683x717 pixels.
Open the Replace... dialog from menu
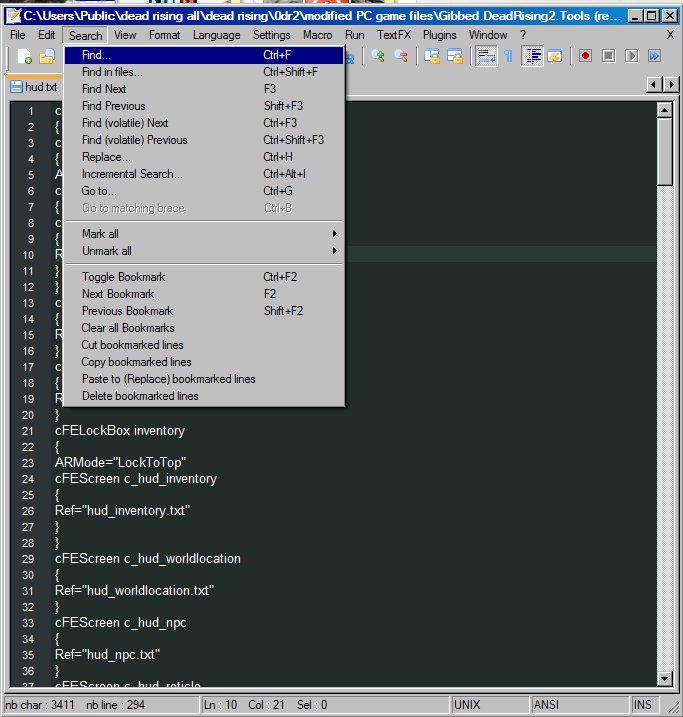pyautogui.click(x=204, y=157)
